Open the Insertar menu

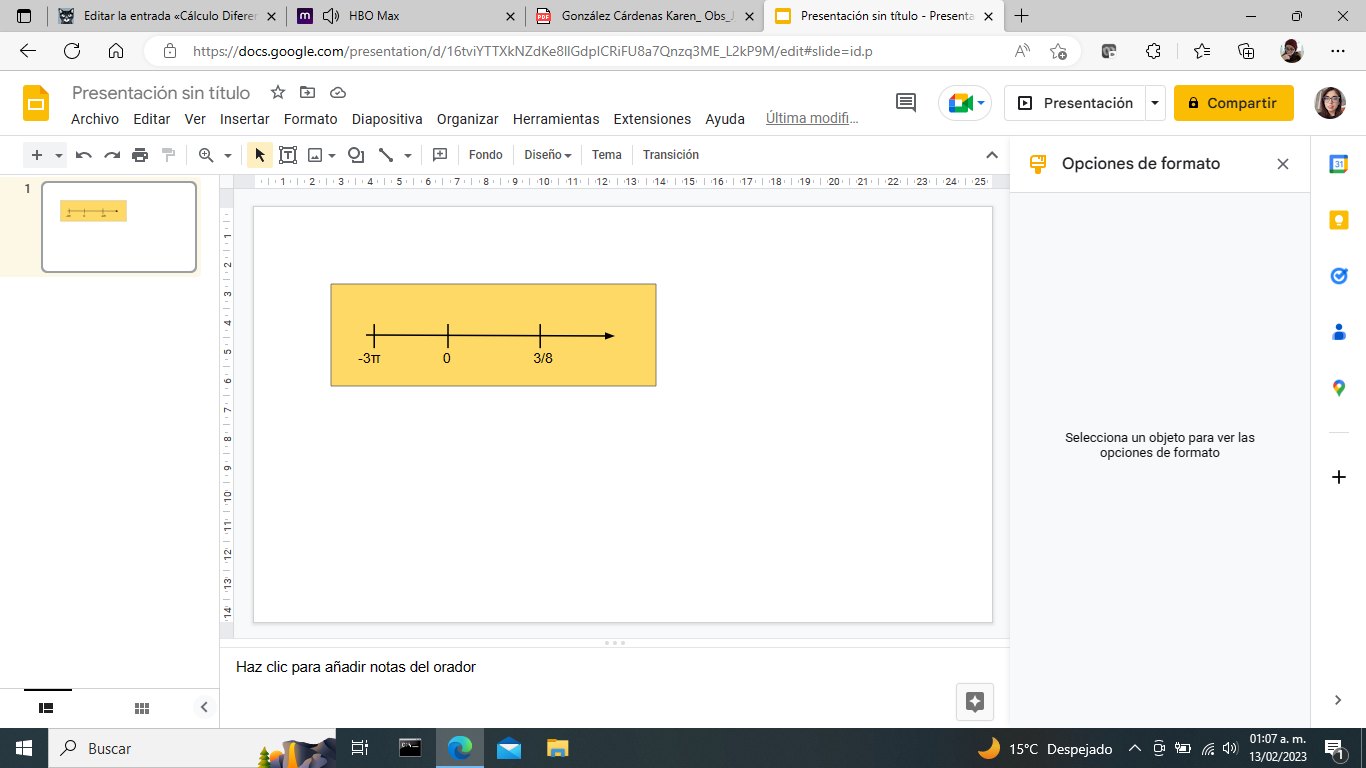pos(244,119)
